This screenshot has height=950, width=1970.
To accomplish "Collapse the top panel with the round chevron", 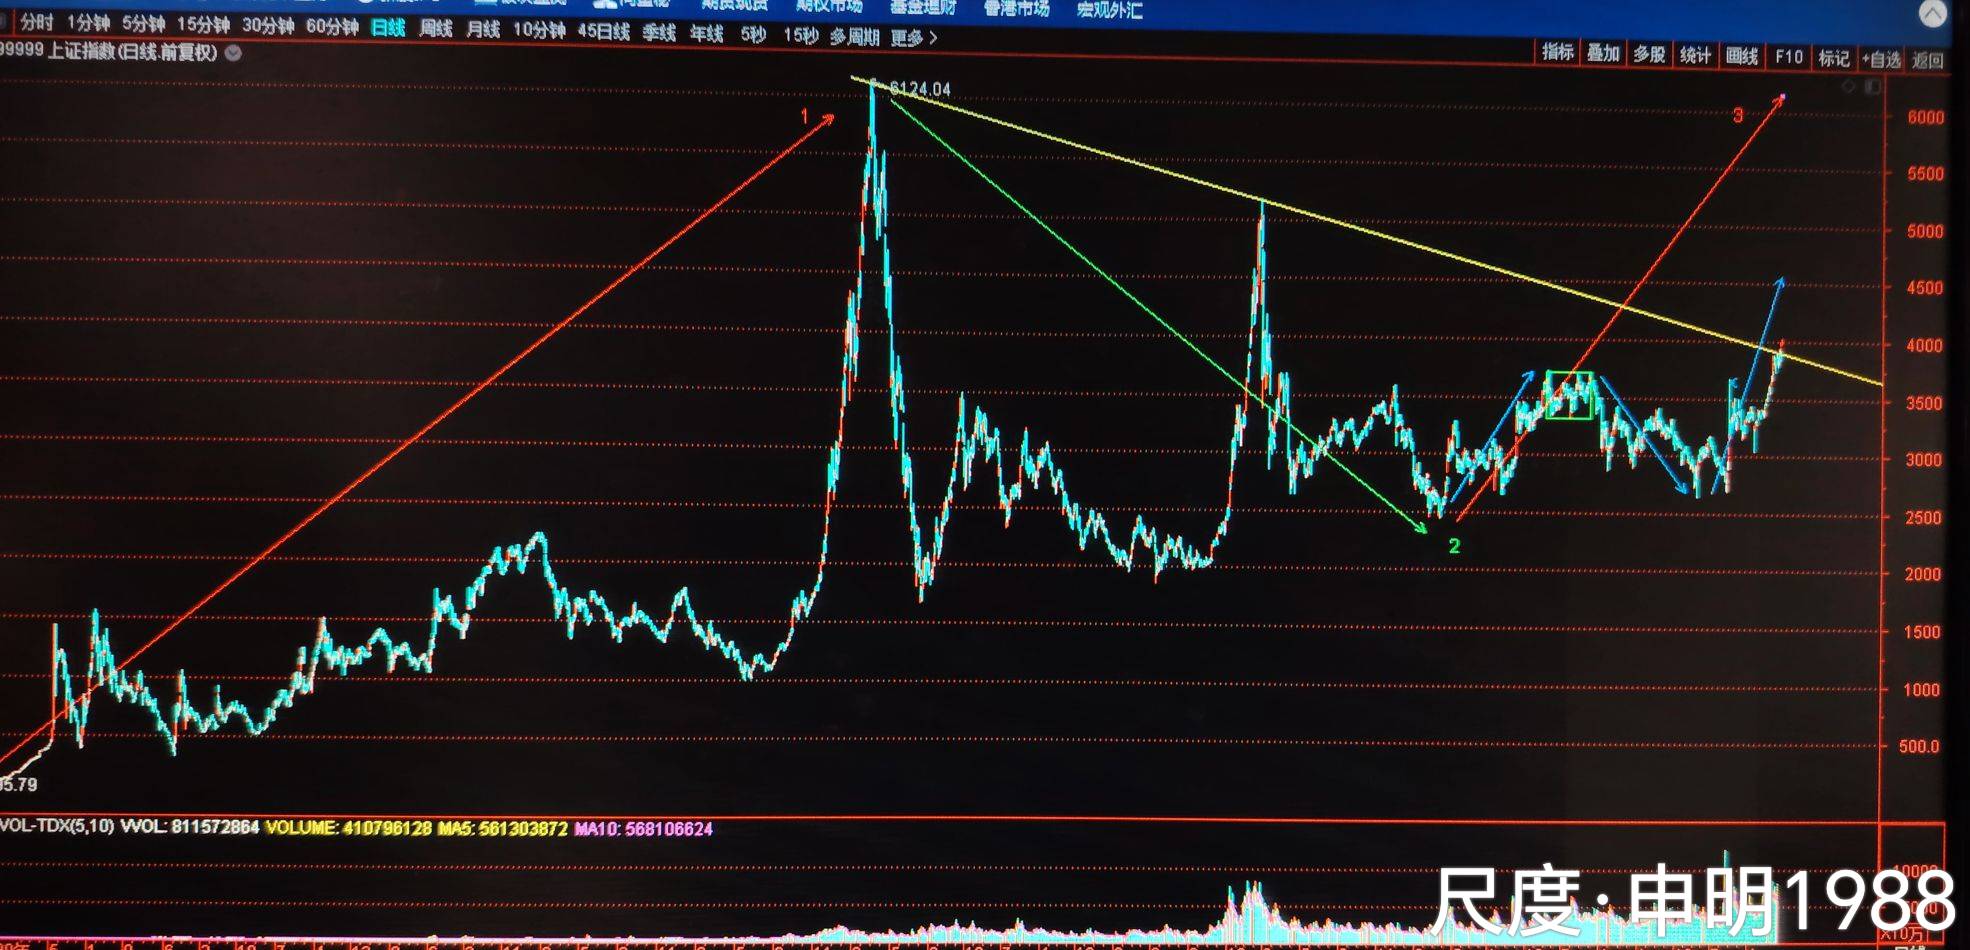I will point(1932,13).
